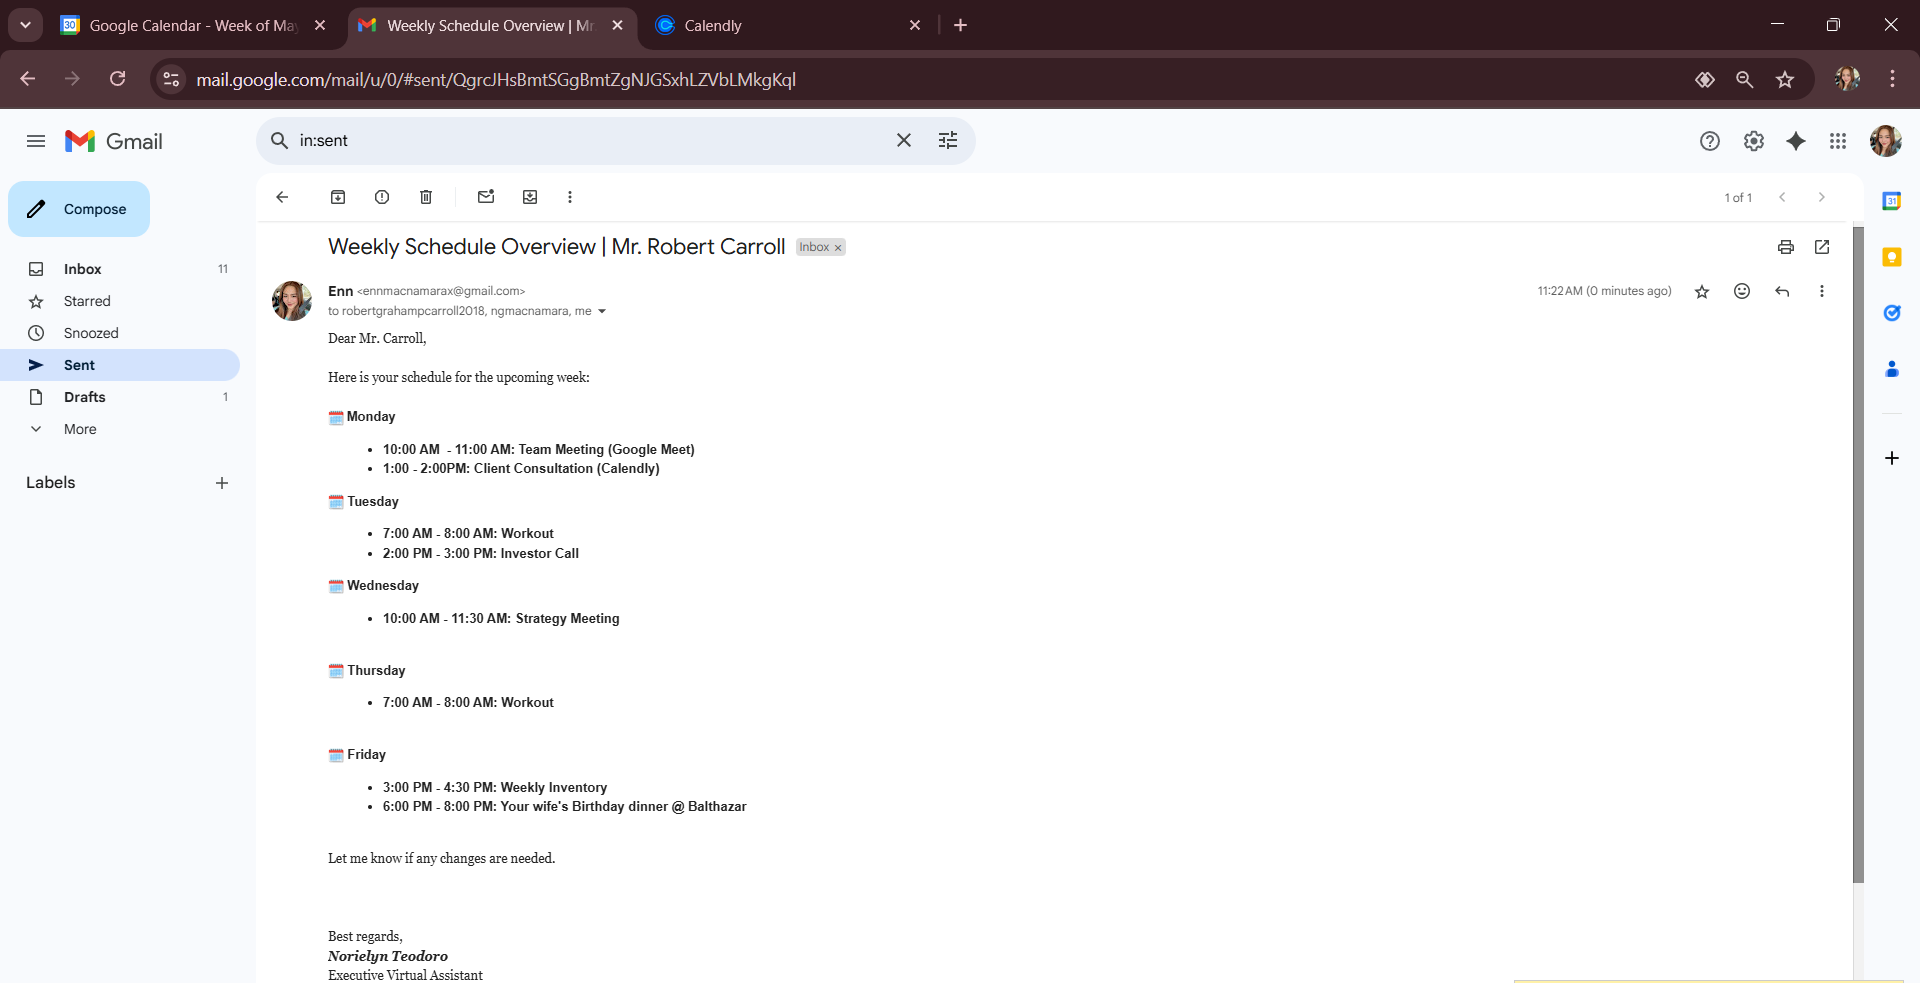1920x983 pixels.
Task: Get add-ons with the plus icon
Action: (x=1892, y=458)
